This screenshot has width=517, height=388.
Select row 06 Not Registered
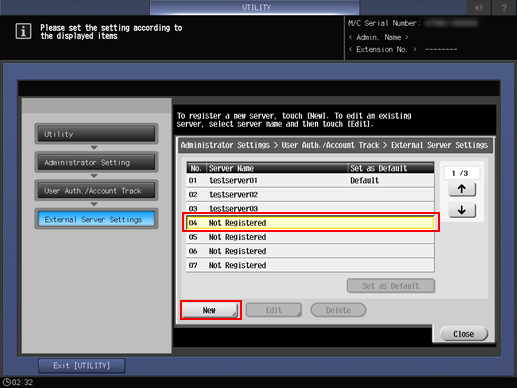[x=310, y=251]
